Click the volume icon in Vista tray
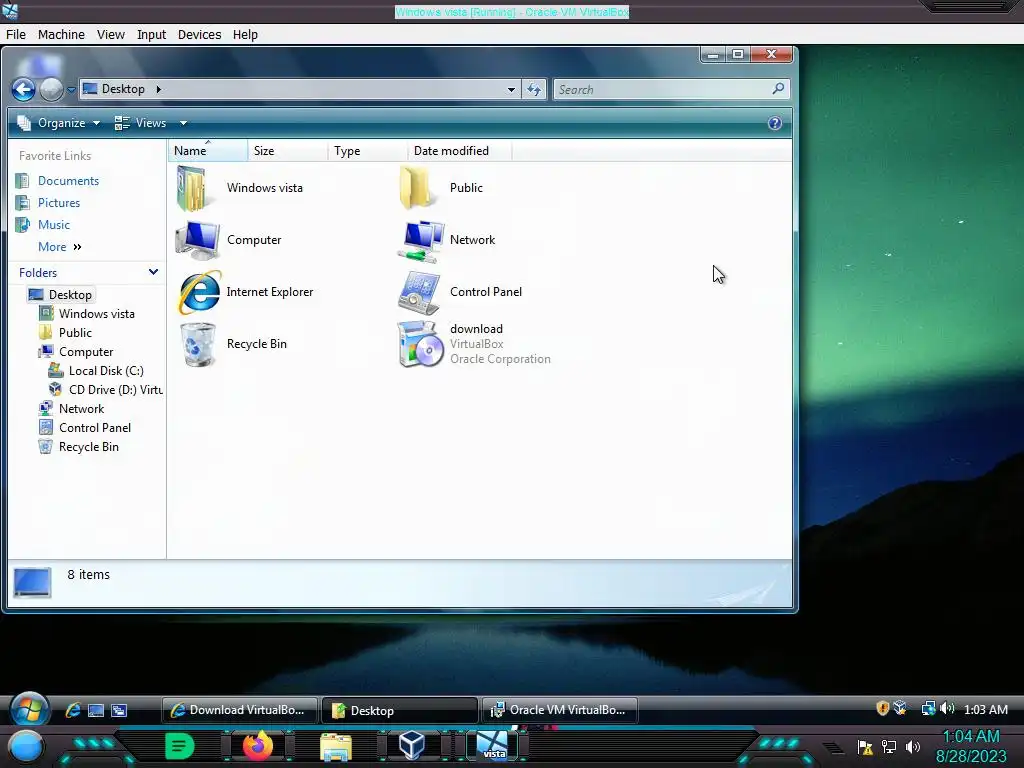The image size is (1024, 768). click(x=947, y=709)
